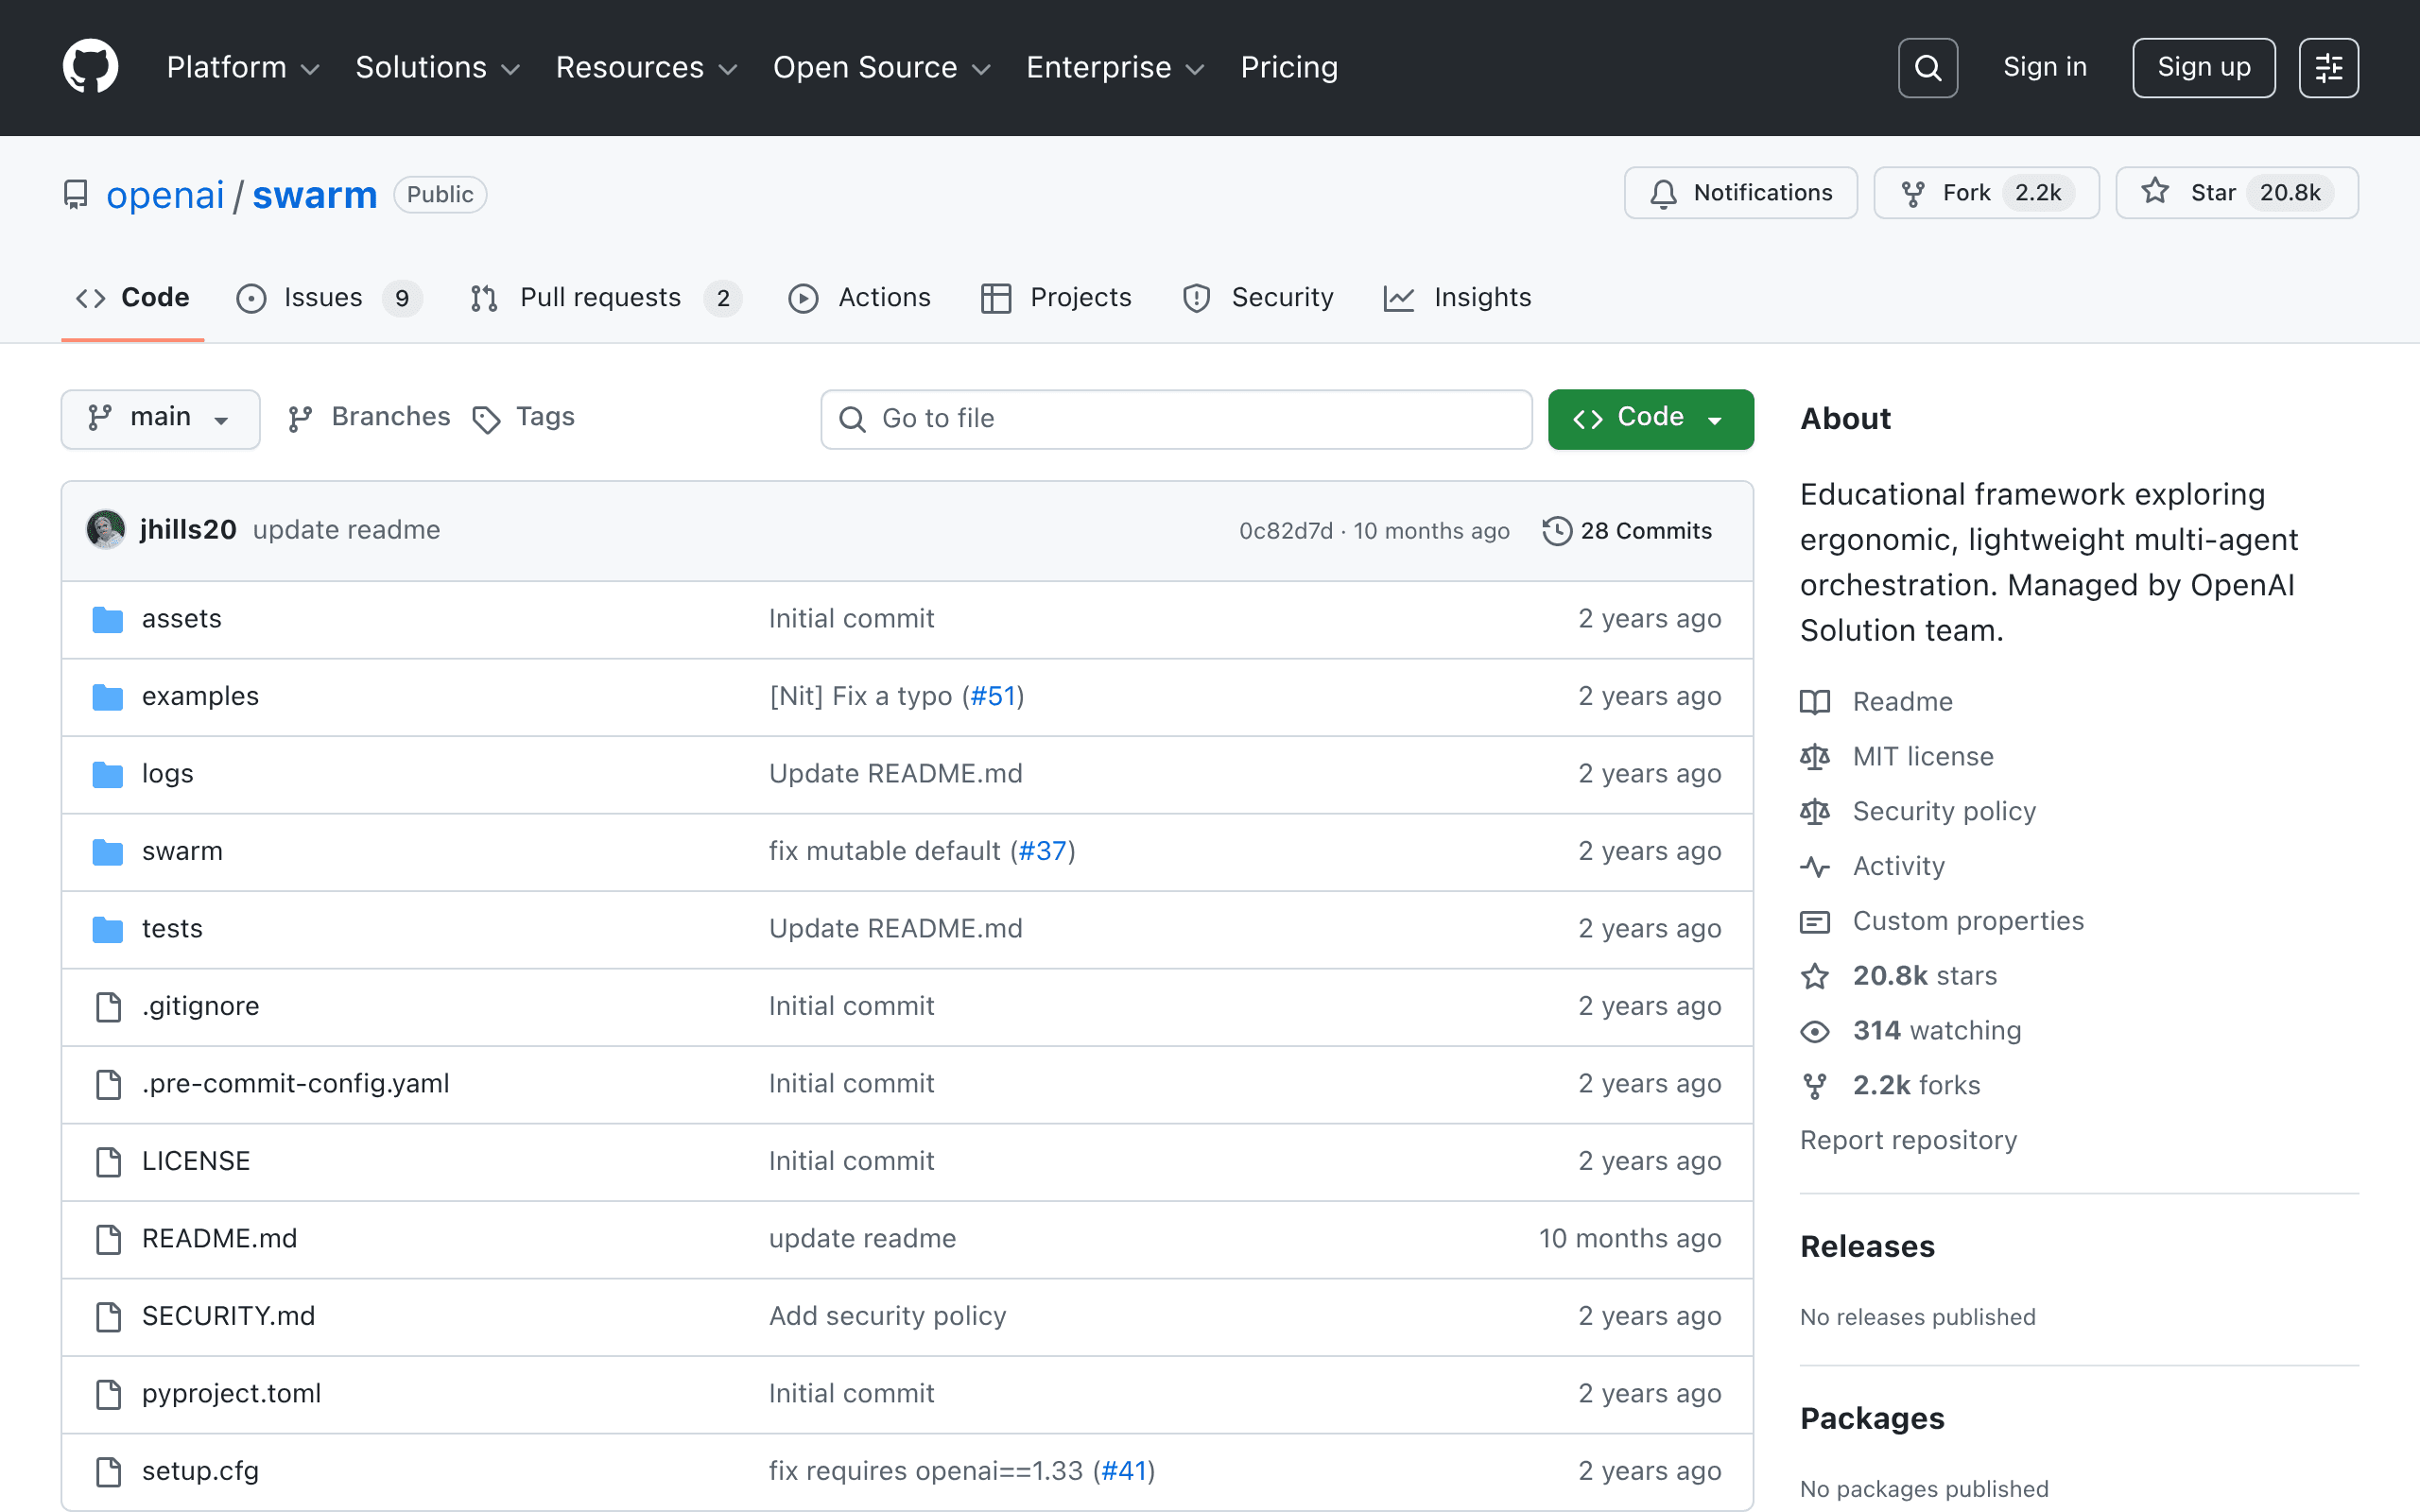Screen dimensions: 2420x1512
Task: Click the jhills20 avatar image
Action: (x=106, y=530)
